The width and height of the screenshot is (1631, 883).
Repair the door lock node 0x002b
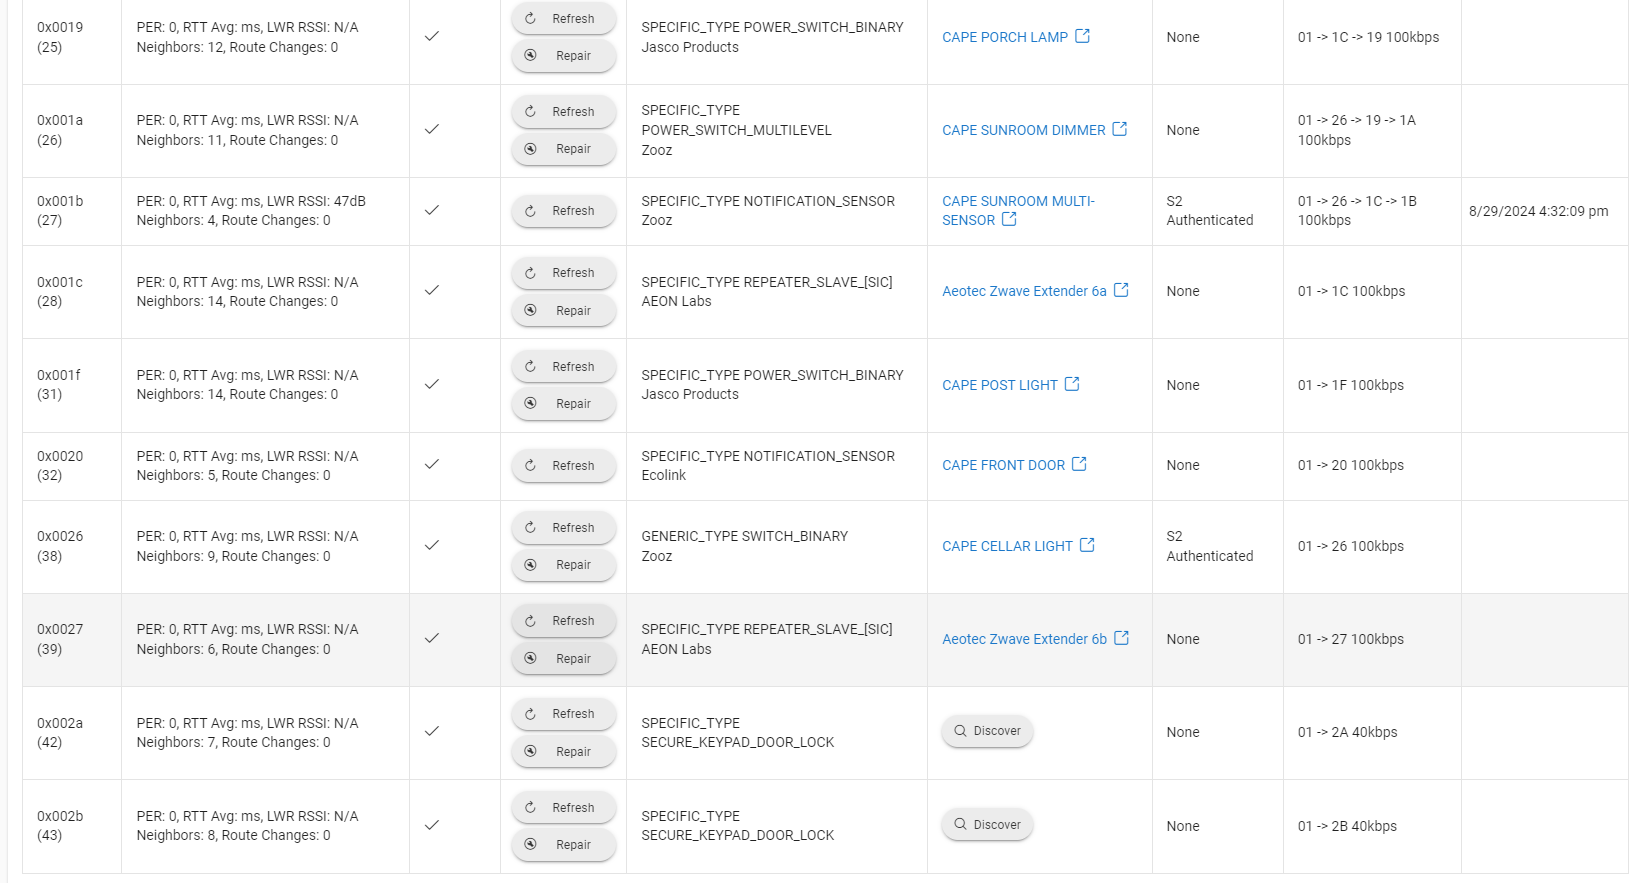[563, 845]
